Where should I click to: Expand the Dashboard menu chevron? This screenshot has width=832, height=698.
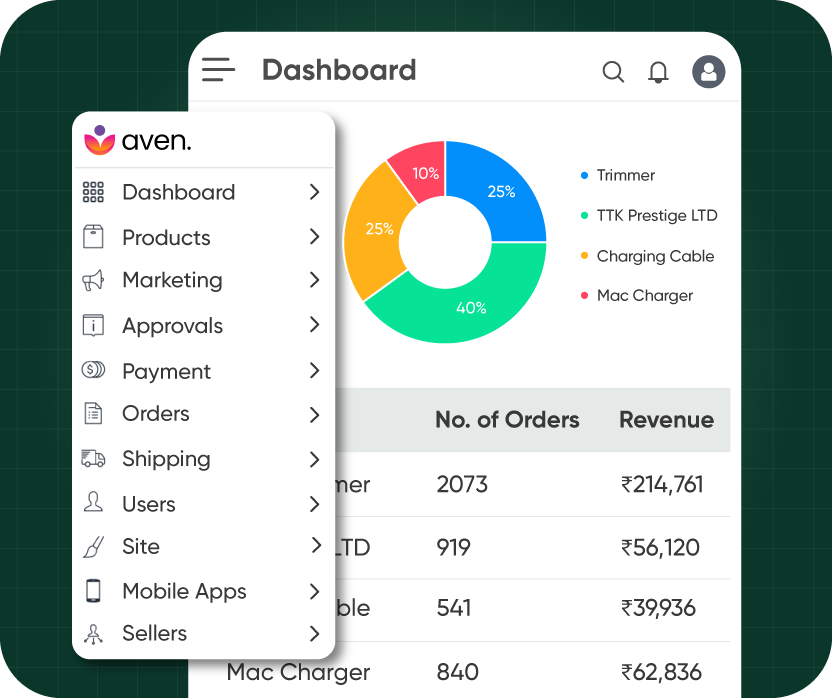pyautogui.click(x=314, y=192)
